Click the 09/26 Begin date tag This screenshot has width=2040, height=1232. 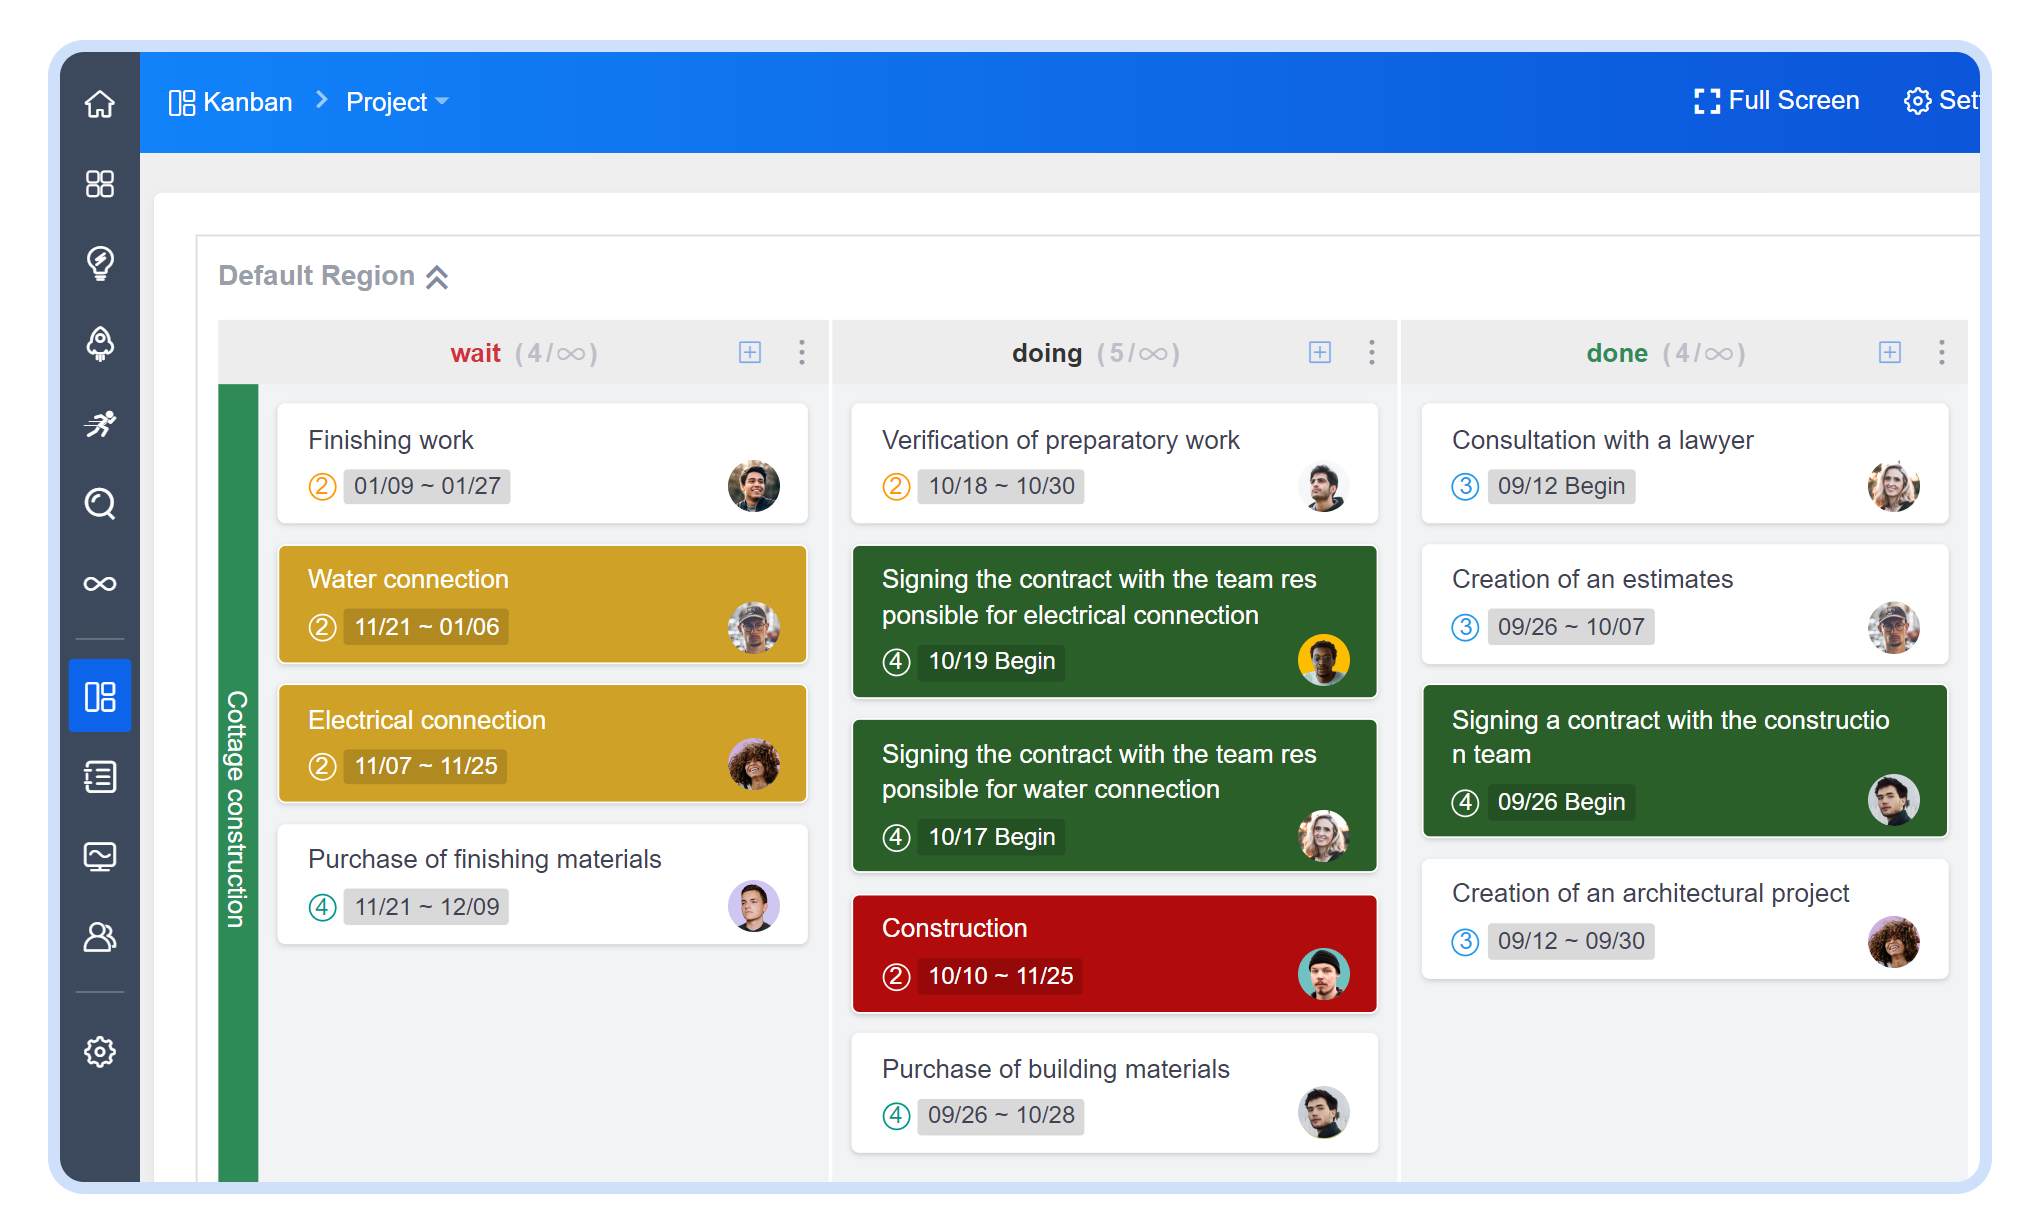click(x=1561, y=802)
